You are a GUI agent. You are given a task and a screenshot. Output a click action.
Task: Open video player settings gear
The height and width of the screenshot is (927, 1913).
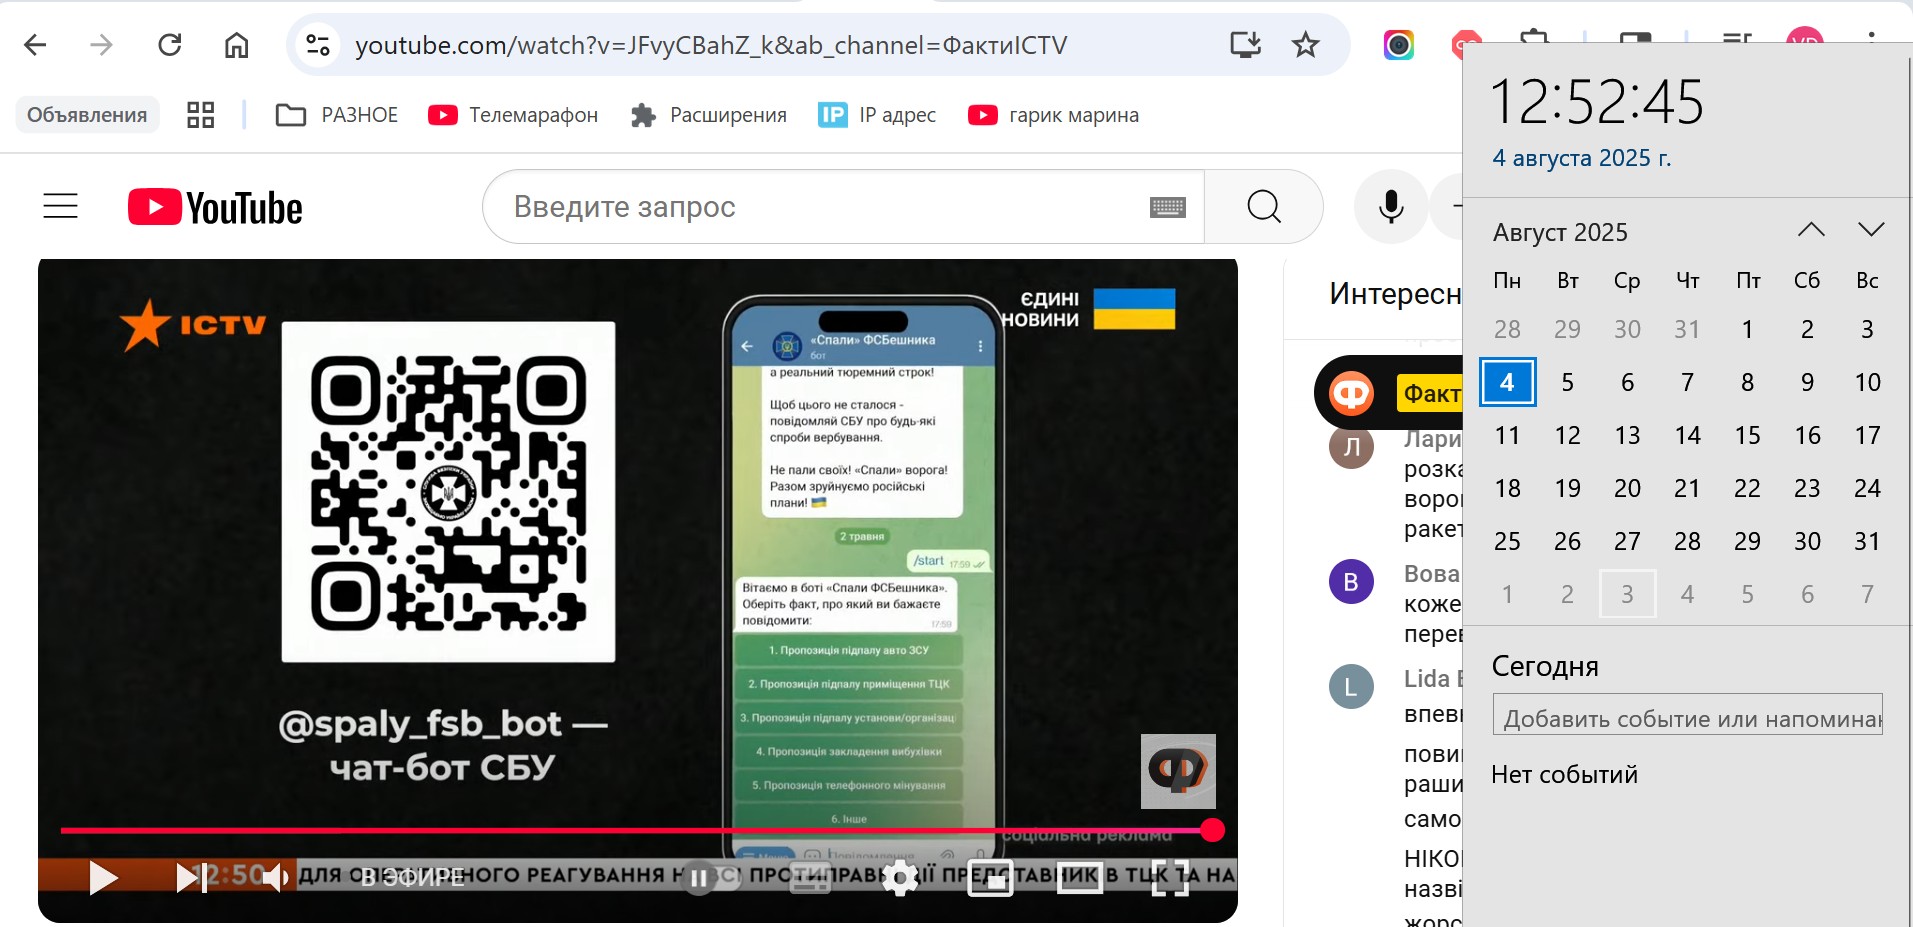pyautogui.click(x=900, y=878)
